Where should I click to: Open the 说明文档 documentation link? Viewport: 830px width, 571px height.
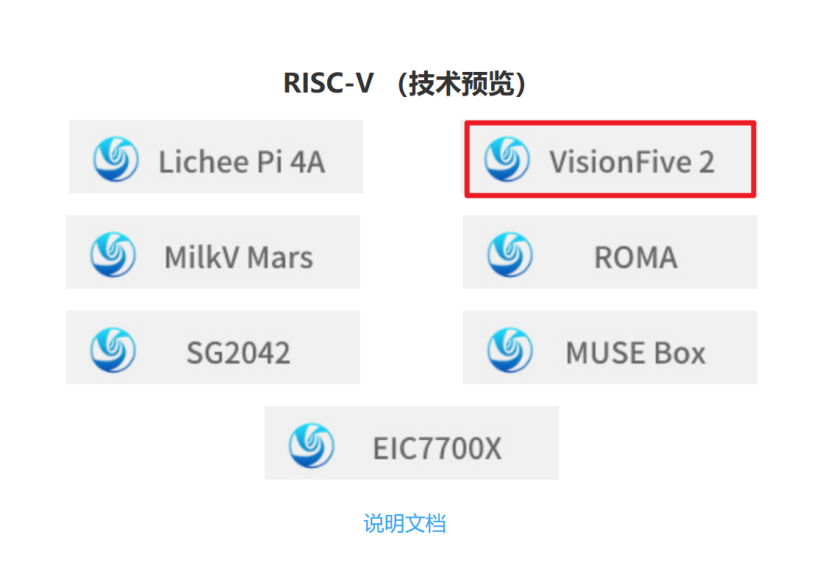404,523
